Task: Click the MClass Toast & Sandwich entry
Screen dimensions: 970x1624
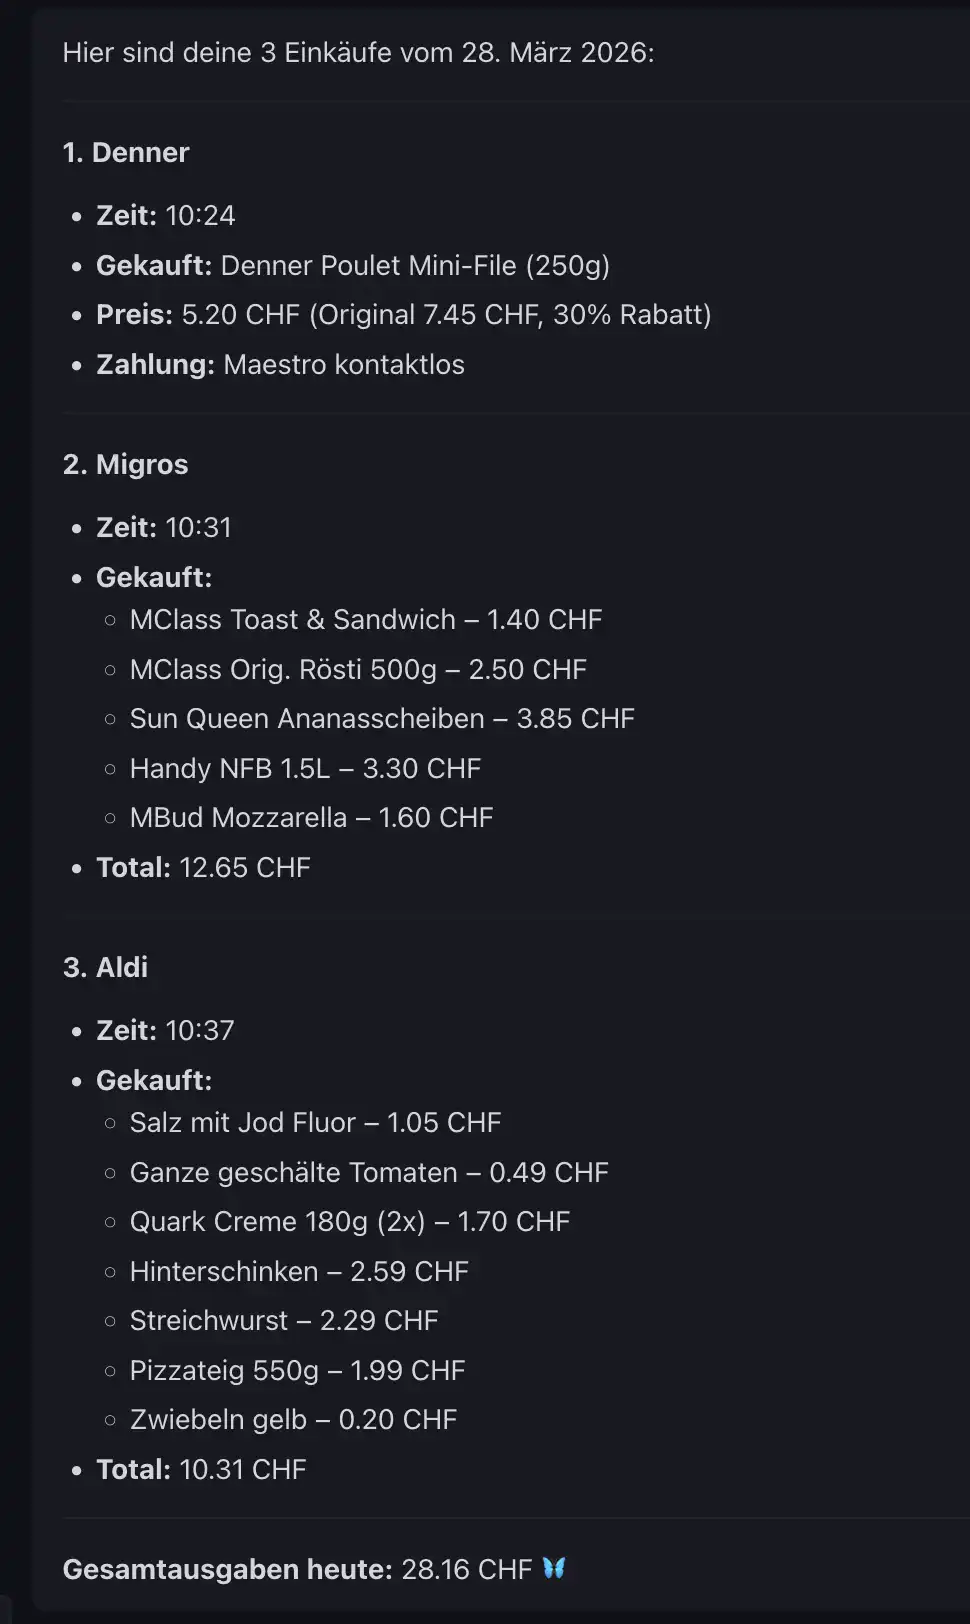Action: 366,619
